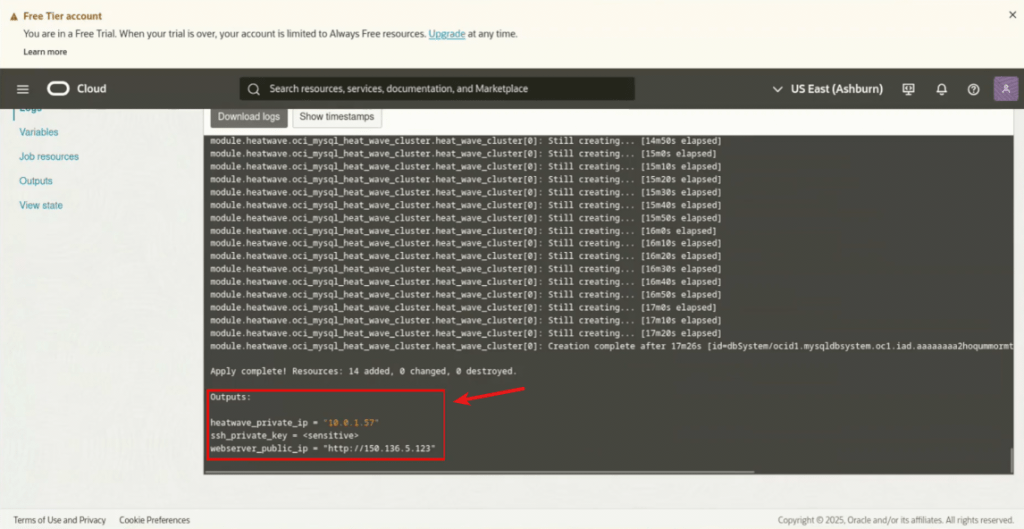Click the Upgrade link in banner
Screen dimensions: 1024x529
click(447, 34)
